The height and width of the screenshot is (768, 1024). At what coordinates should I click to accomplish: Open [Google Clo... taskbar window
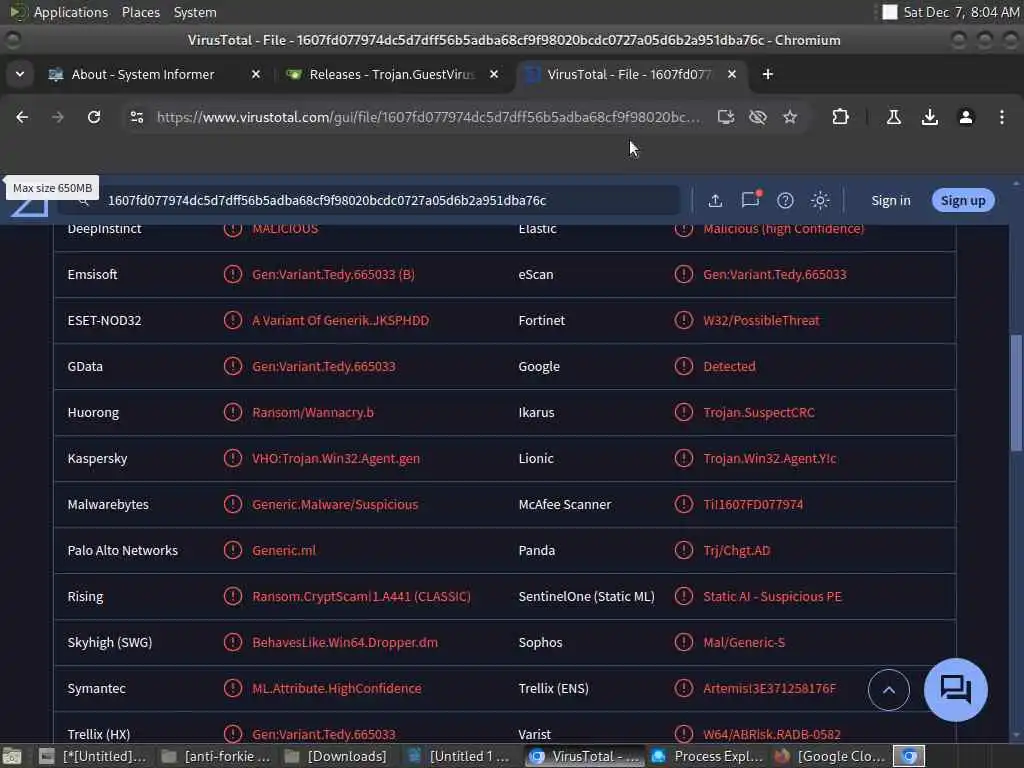(830, 756)
